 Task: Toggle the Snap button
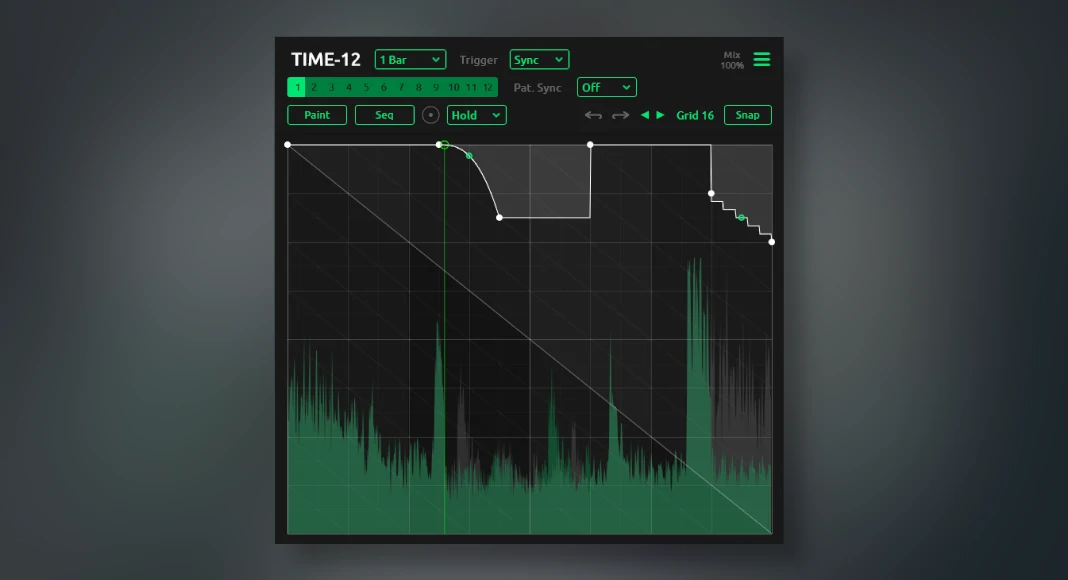coord(747,115)
